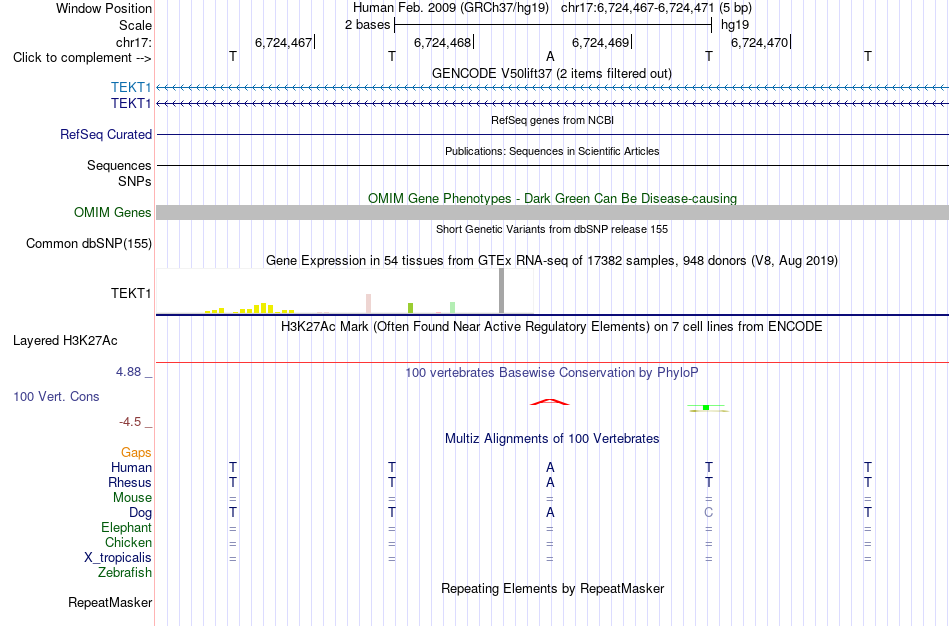Click the 6,724,467 coordinate marker

pos(284,42)
